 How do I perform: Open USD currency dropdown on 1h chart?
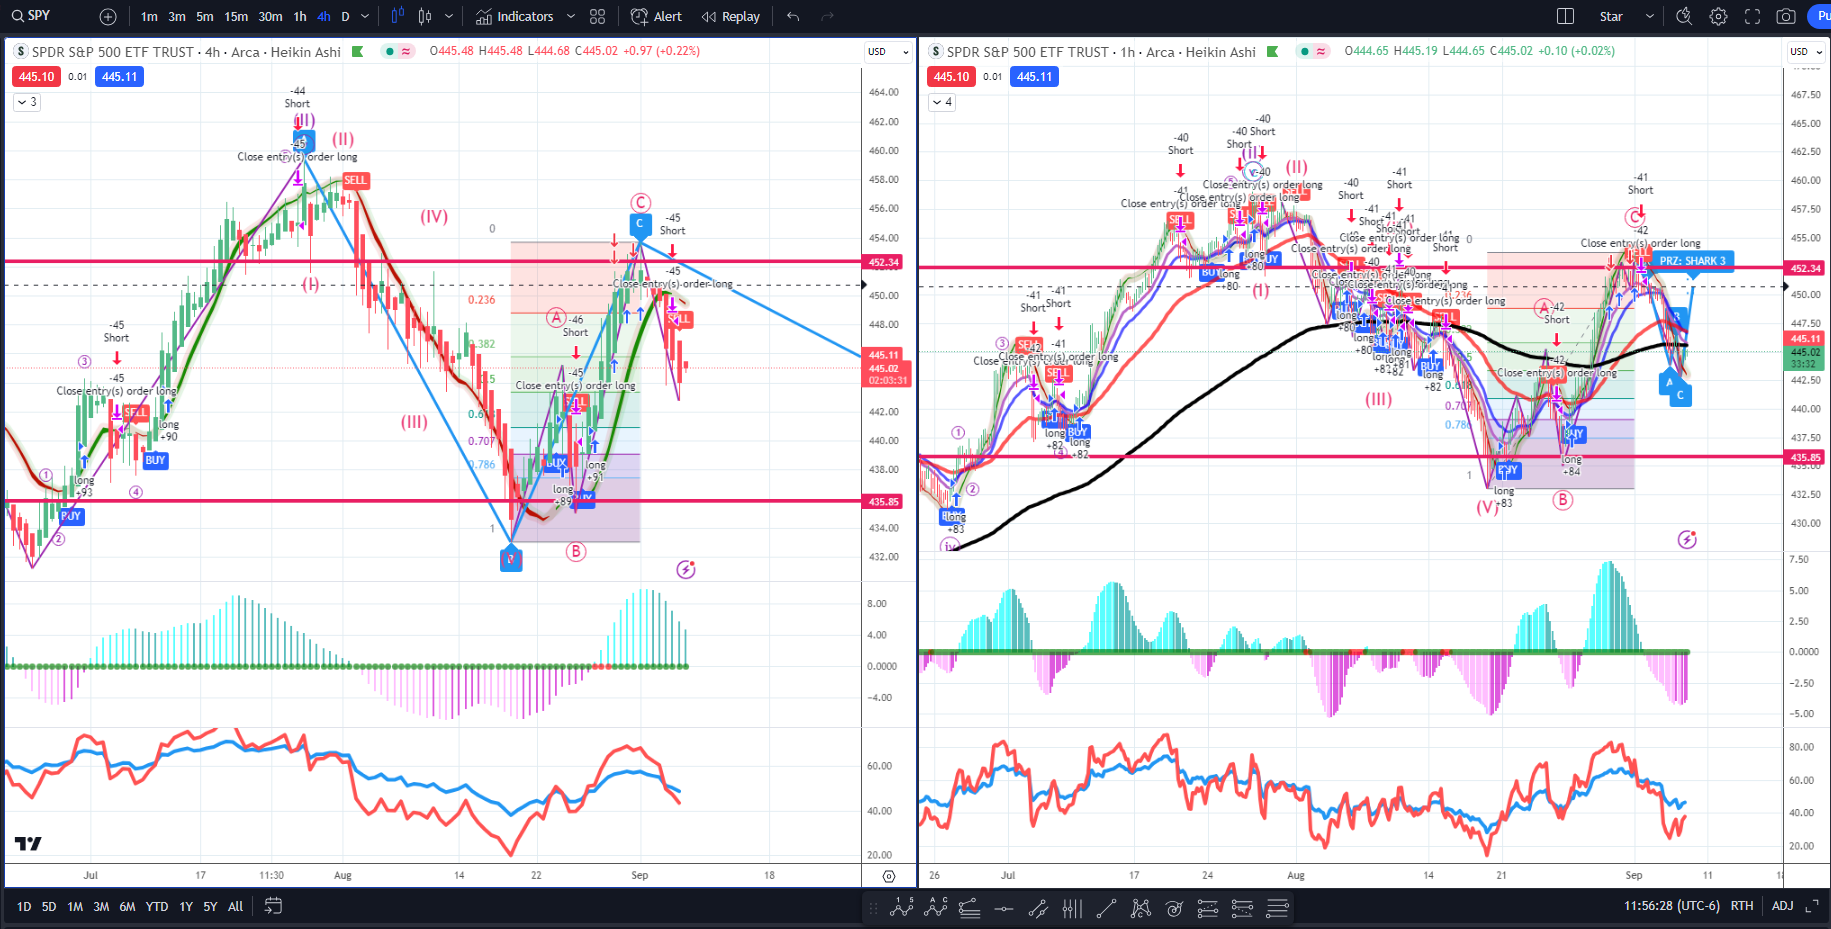(x=1807, y=52)
